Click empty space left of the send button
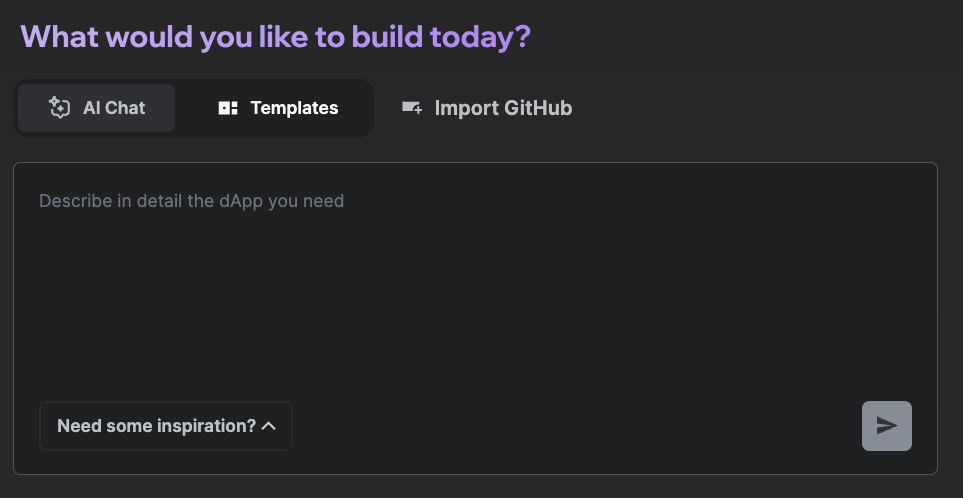The image size is (963, 498). pyautogui.click(x=700, y=426)
